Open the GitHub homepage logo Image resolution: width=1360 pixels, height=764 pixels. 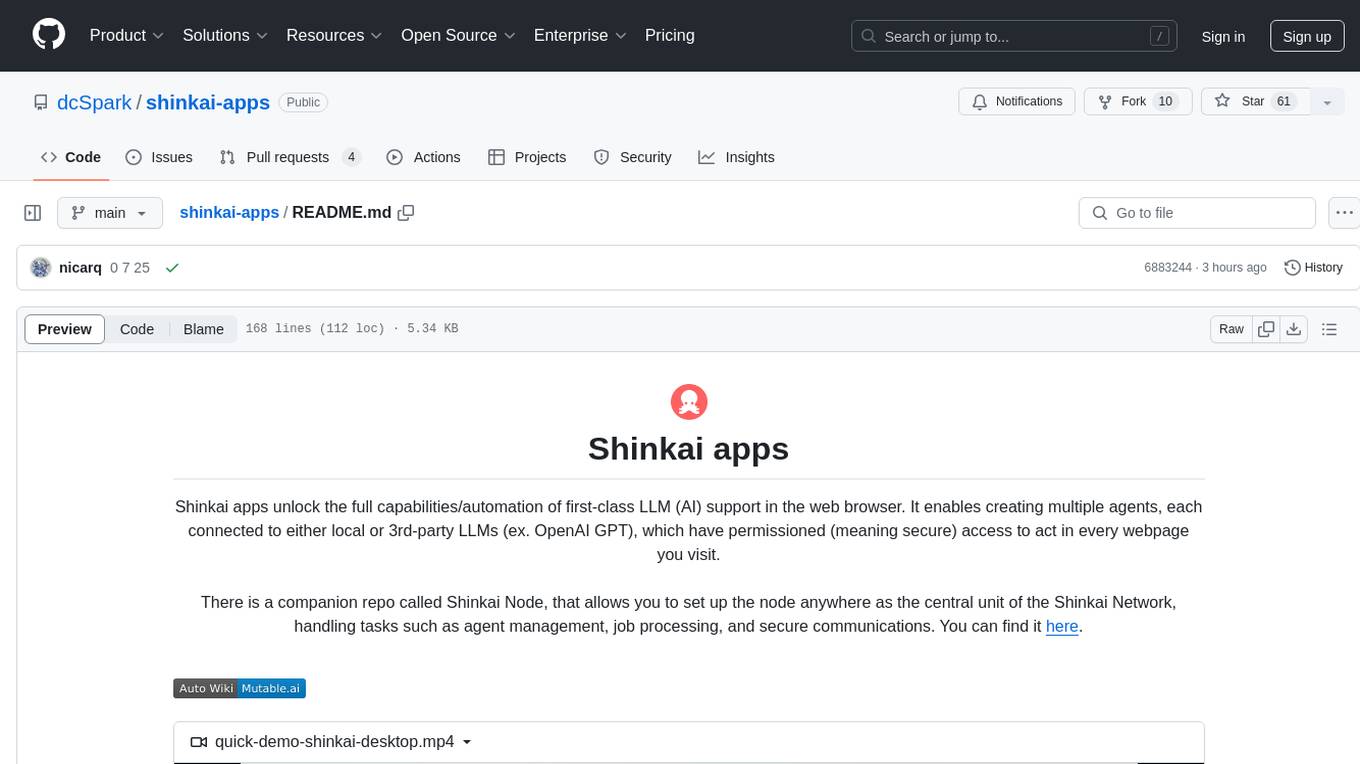point(49,35)
